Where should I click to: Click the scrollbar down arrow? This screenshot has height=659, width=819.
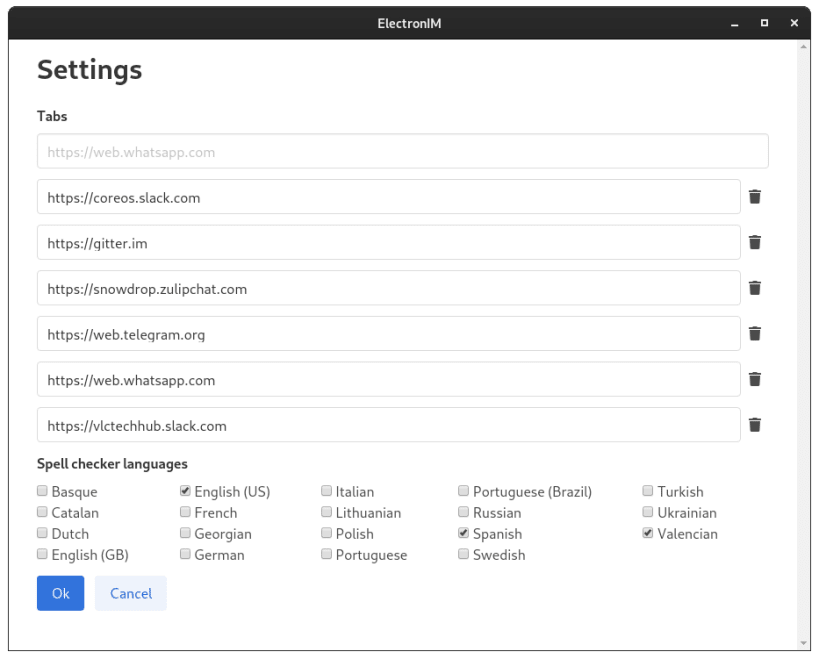803,643
